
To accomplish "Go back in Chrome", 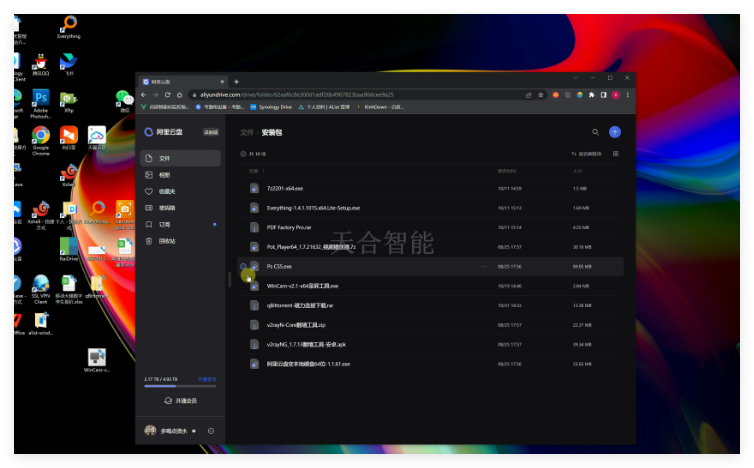I will [143, 95].
